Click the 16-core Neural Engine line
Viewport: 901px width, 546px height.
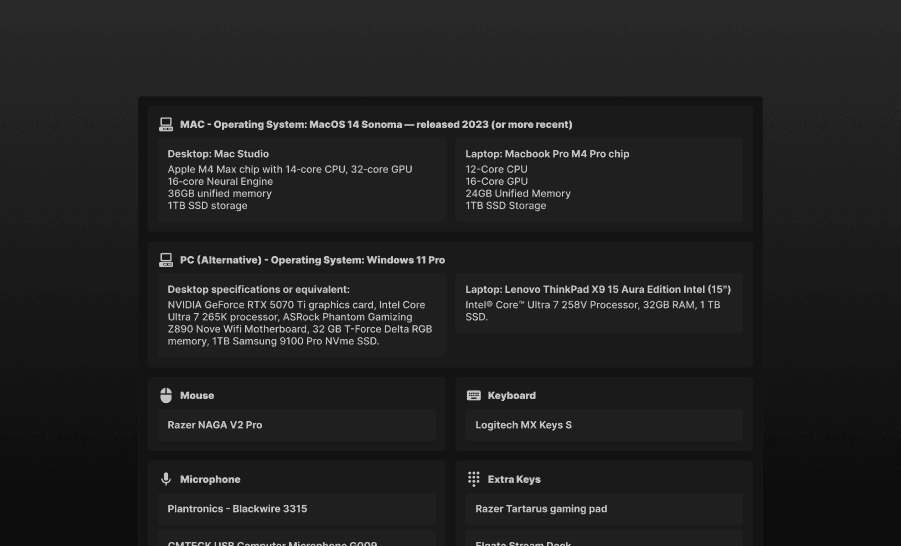pos(220,181)
